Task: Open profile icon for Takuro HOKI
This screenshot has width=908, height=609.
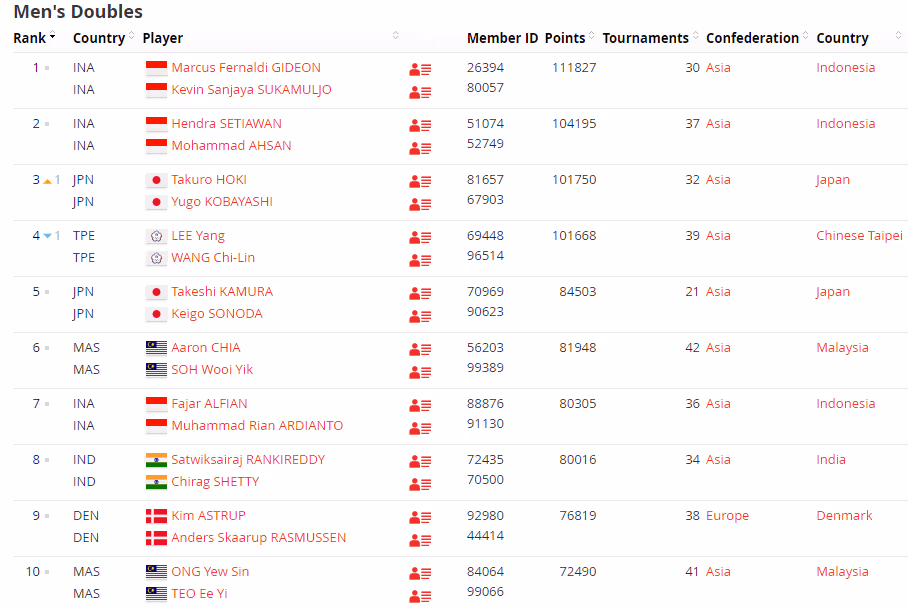Action: 420,181
